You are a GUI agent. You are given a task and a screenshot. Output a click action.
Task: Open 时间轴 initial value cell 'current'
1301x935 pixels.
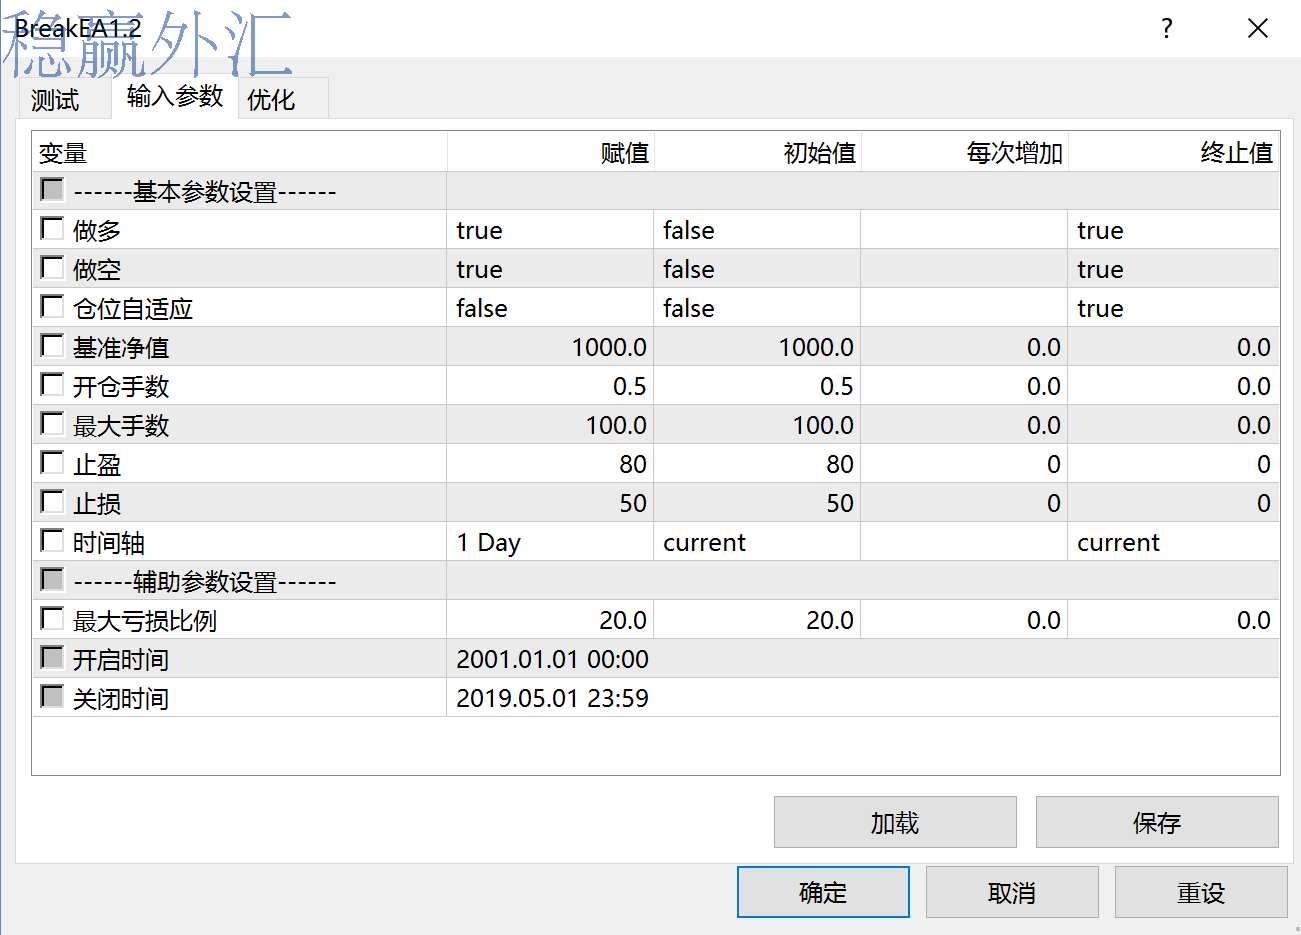757,542
